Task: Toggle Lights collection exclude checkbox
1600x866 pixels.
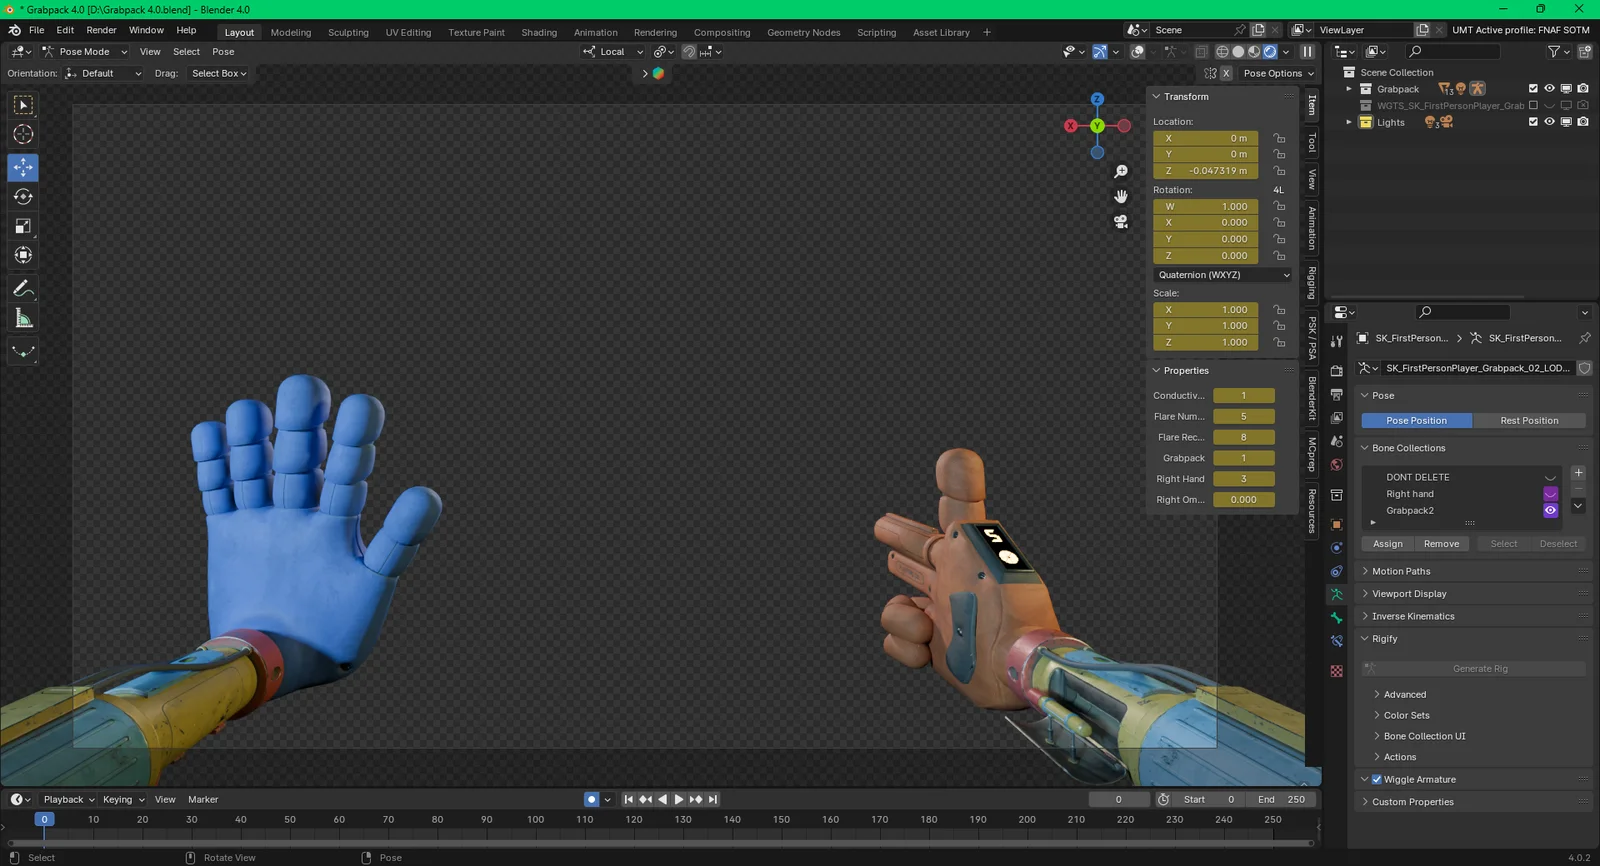Action: [x=1533, y=122]
